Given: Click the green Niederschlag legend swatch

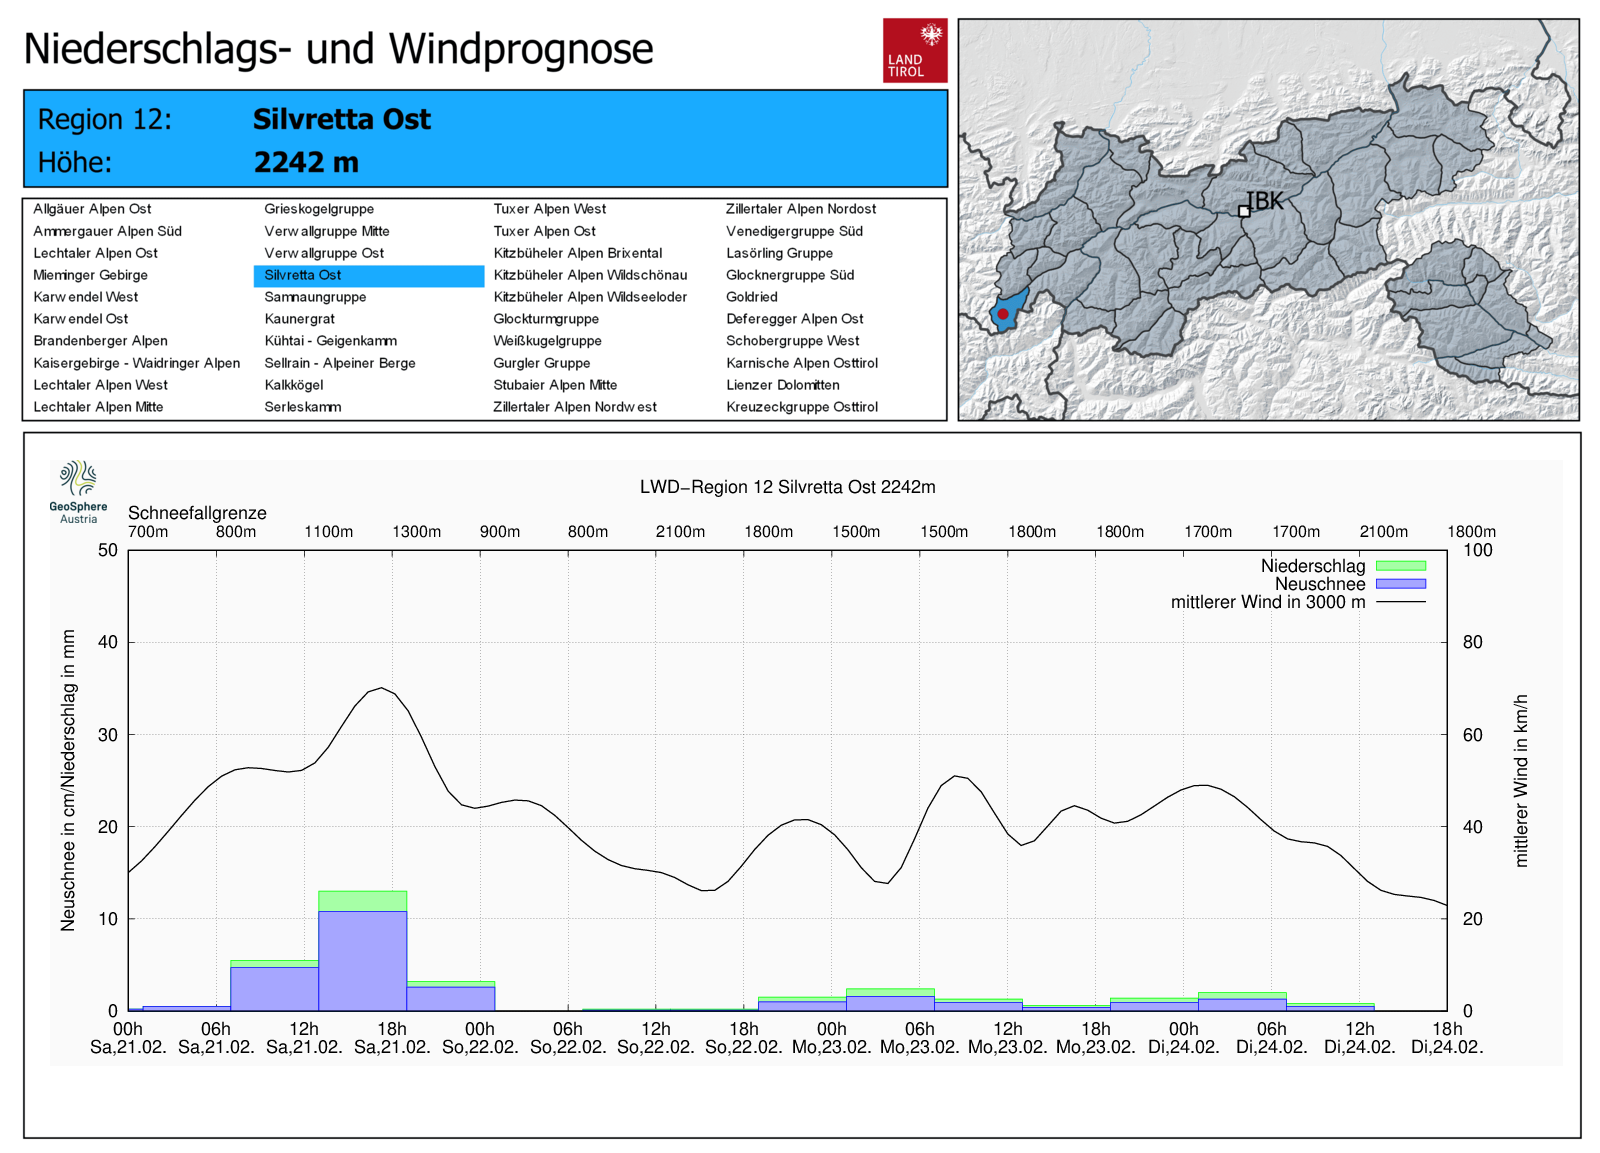Looking at the screenshot, I should tap(1400, 566).
